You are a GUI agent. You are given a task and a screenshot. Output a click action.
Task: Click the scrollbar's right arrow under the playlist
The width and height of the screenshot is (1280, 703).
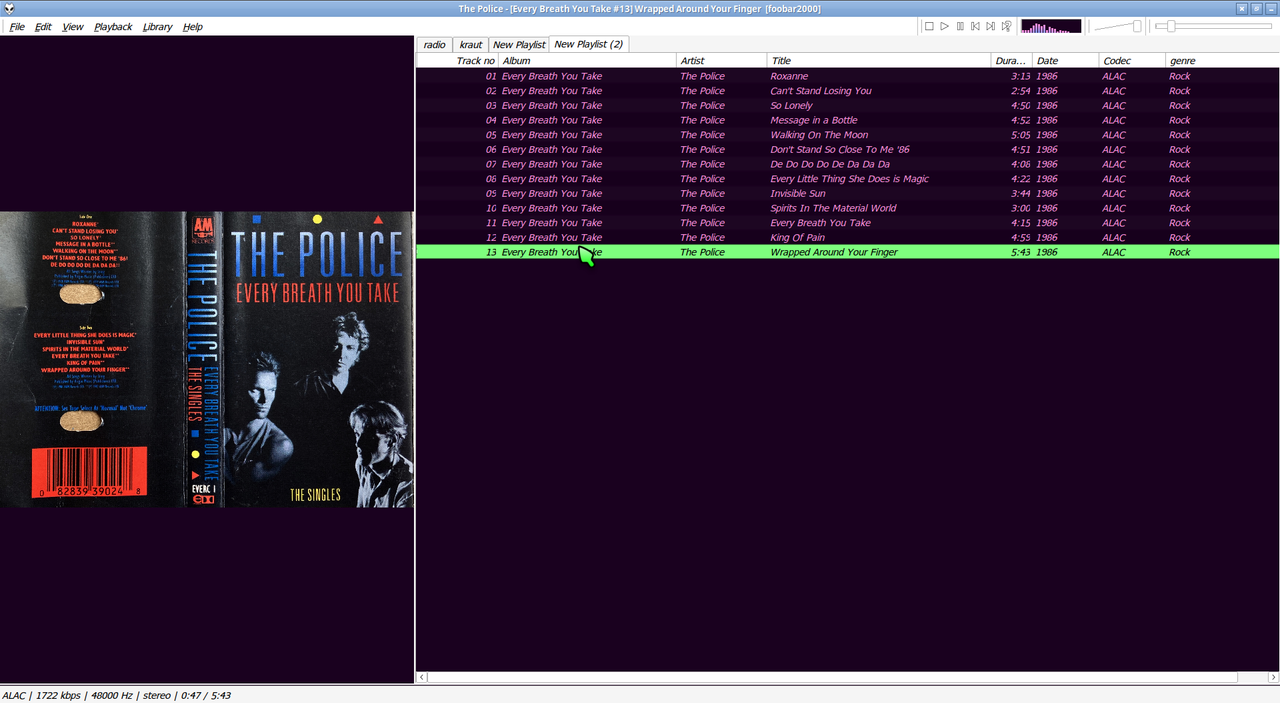pos(1274,677)
